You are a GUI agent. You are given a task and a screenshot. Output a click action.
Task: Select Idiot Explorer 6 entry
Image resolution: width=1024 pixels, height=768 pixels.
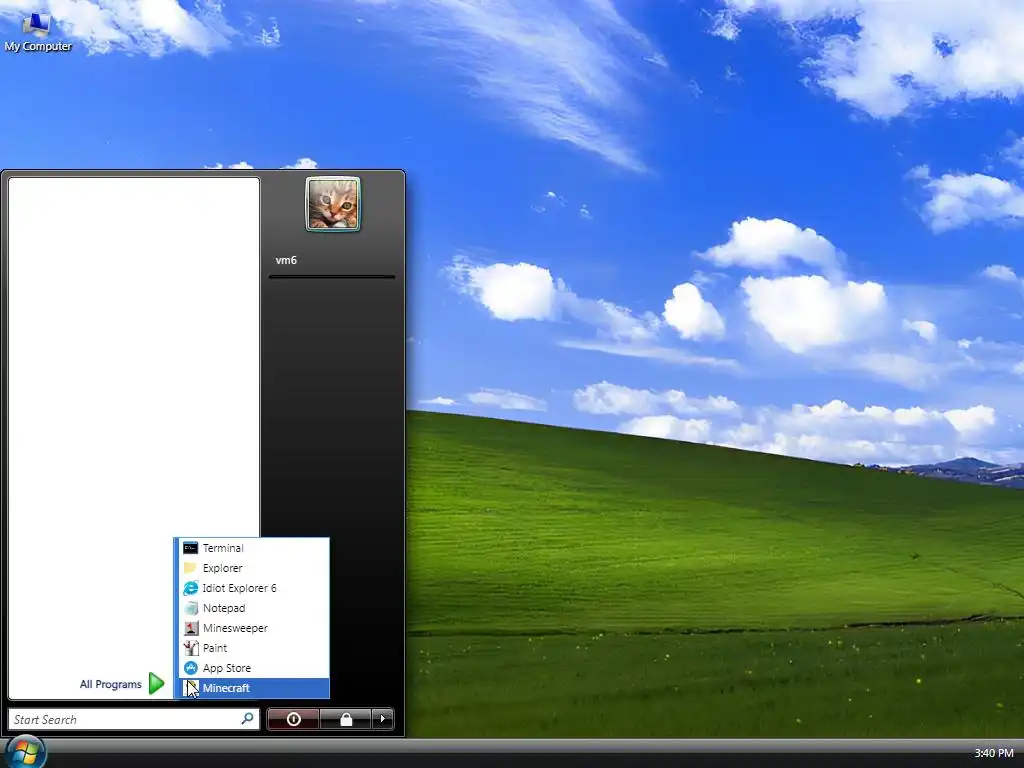[254, 588]
